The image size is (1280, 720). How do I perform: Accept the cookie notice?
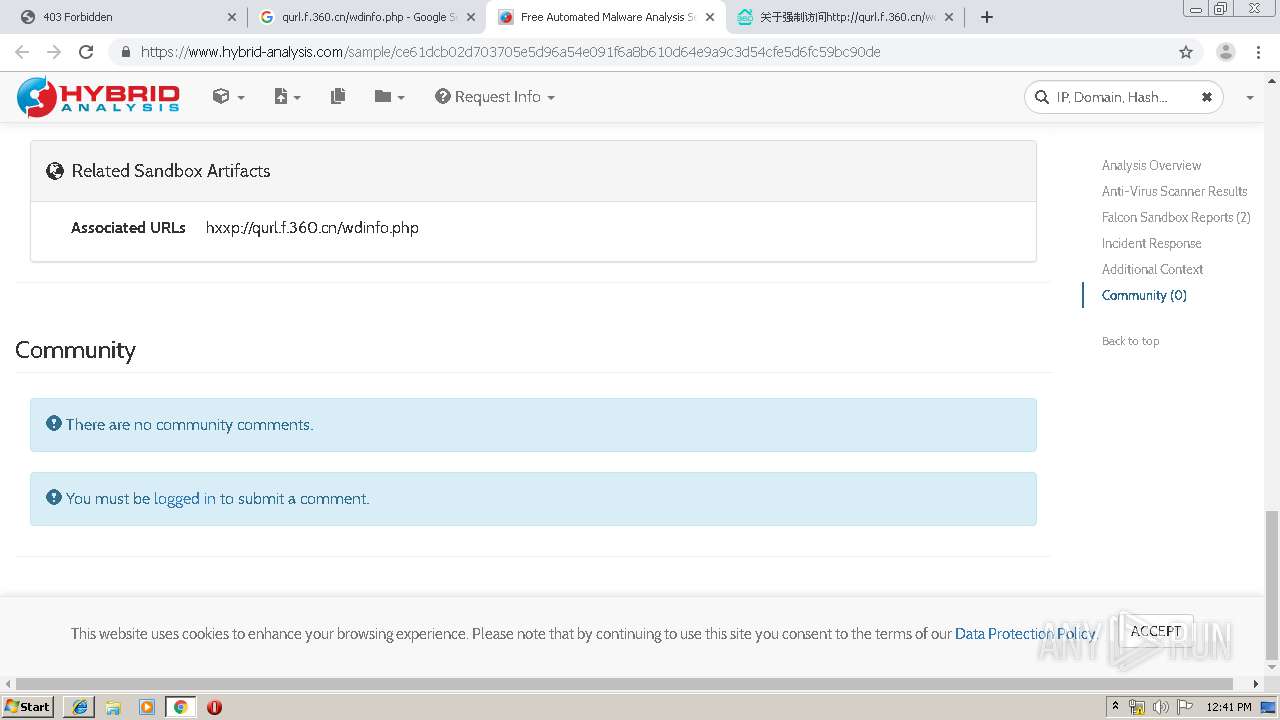[x=1156, y=631]
